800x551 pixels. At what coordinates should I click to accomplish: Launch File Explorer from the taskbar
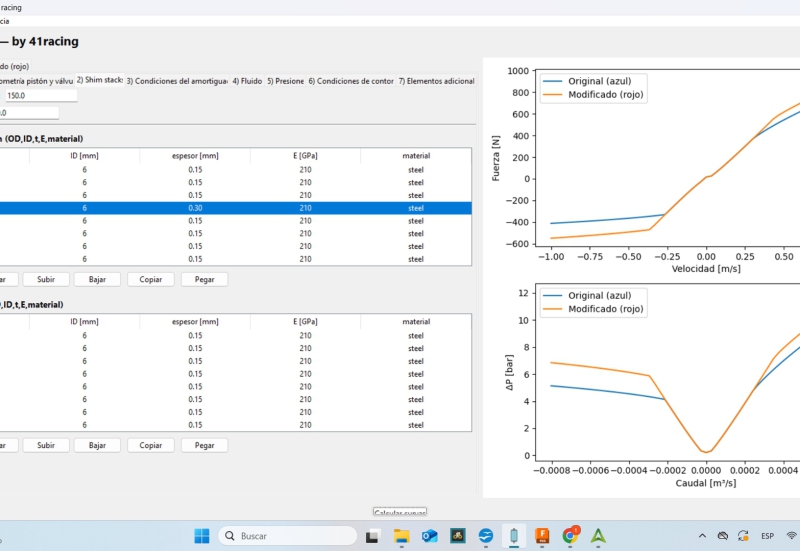click(x=401, y=535)
